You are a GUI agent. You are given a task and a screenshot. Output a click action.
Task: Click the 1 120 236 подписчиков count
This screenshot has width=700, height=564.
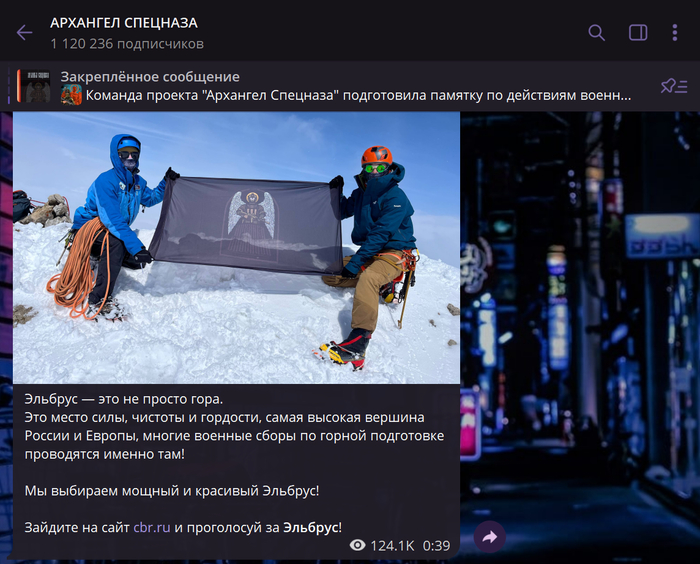(127, 44)
